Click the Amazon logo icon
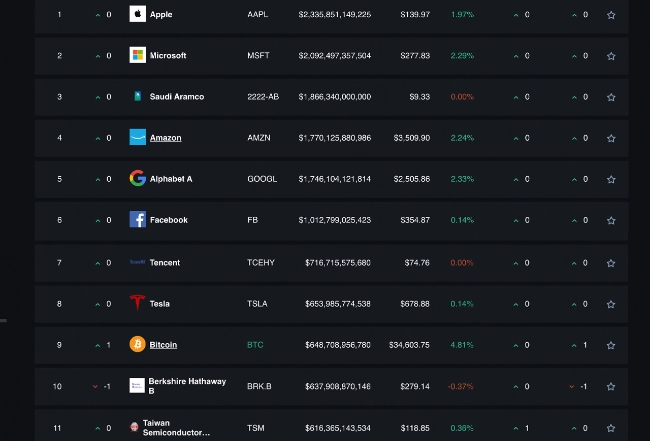This screenshot has width=650, height=441. coord(137,138)
